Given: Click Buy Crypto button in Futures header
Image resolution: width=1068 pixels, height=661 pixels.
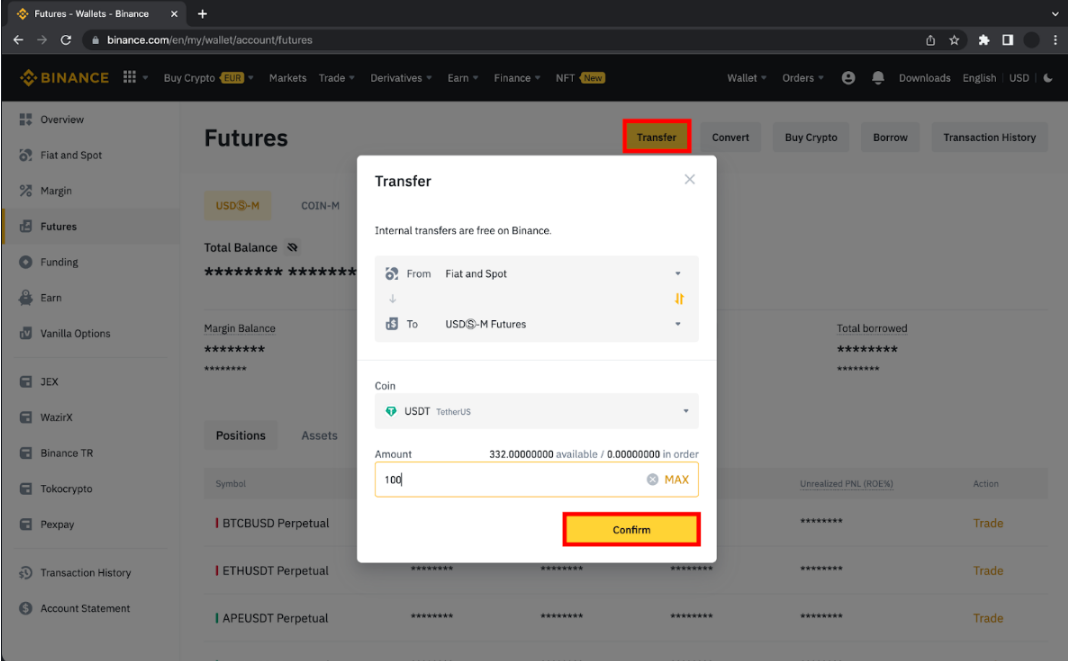Looking at the screenshot, I should [811, 137].
